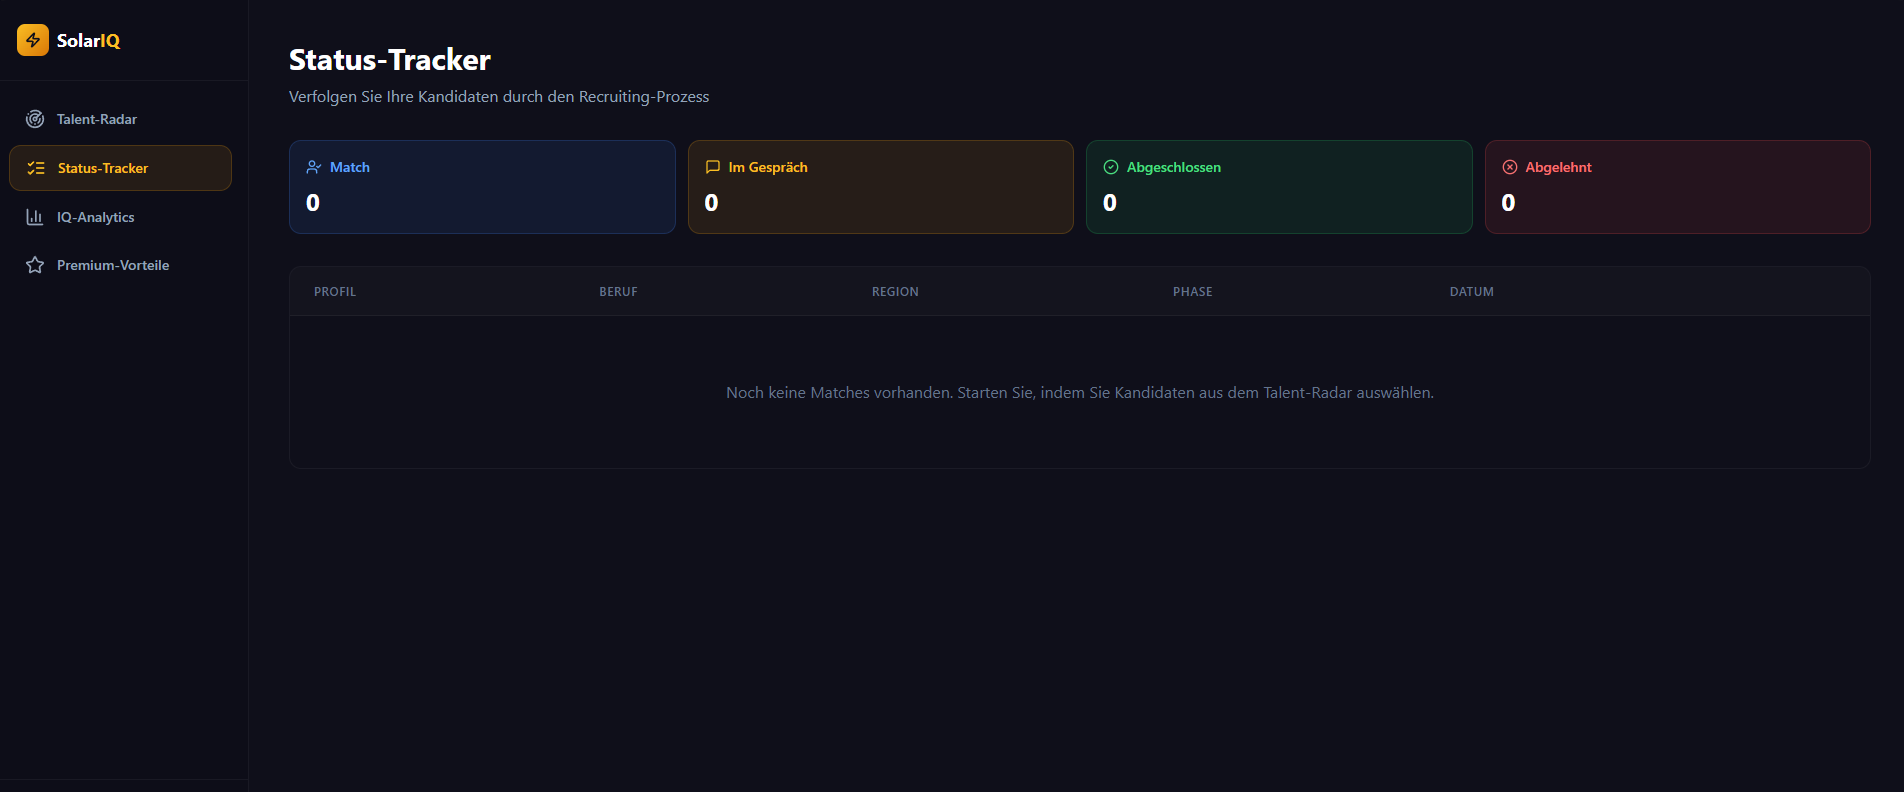This screenshot has height=792, width=1904.
Task: Click the Premium-Vorteile star icon
Action: 35,265
